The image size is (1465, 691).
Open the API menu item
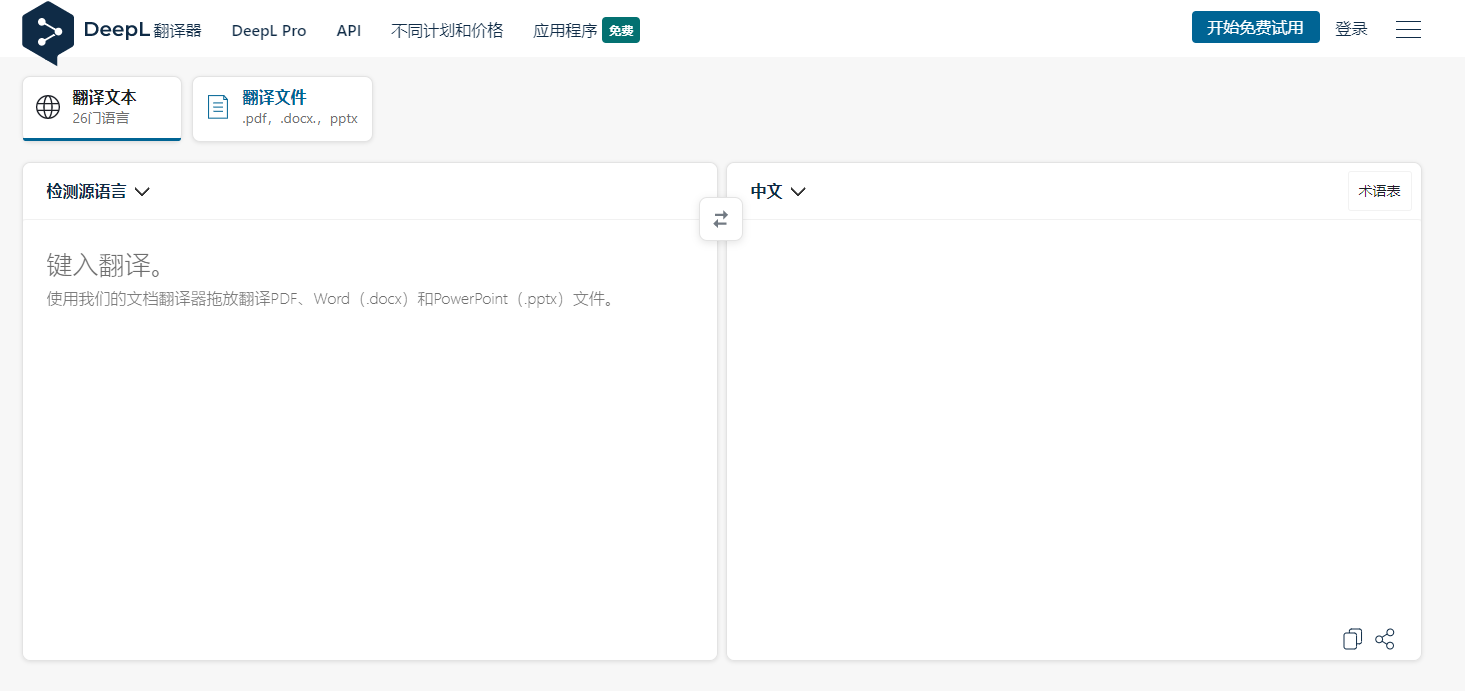(349, 31)
